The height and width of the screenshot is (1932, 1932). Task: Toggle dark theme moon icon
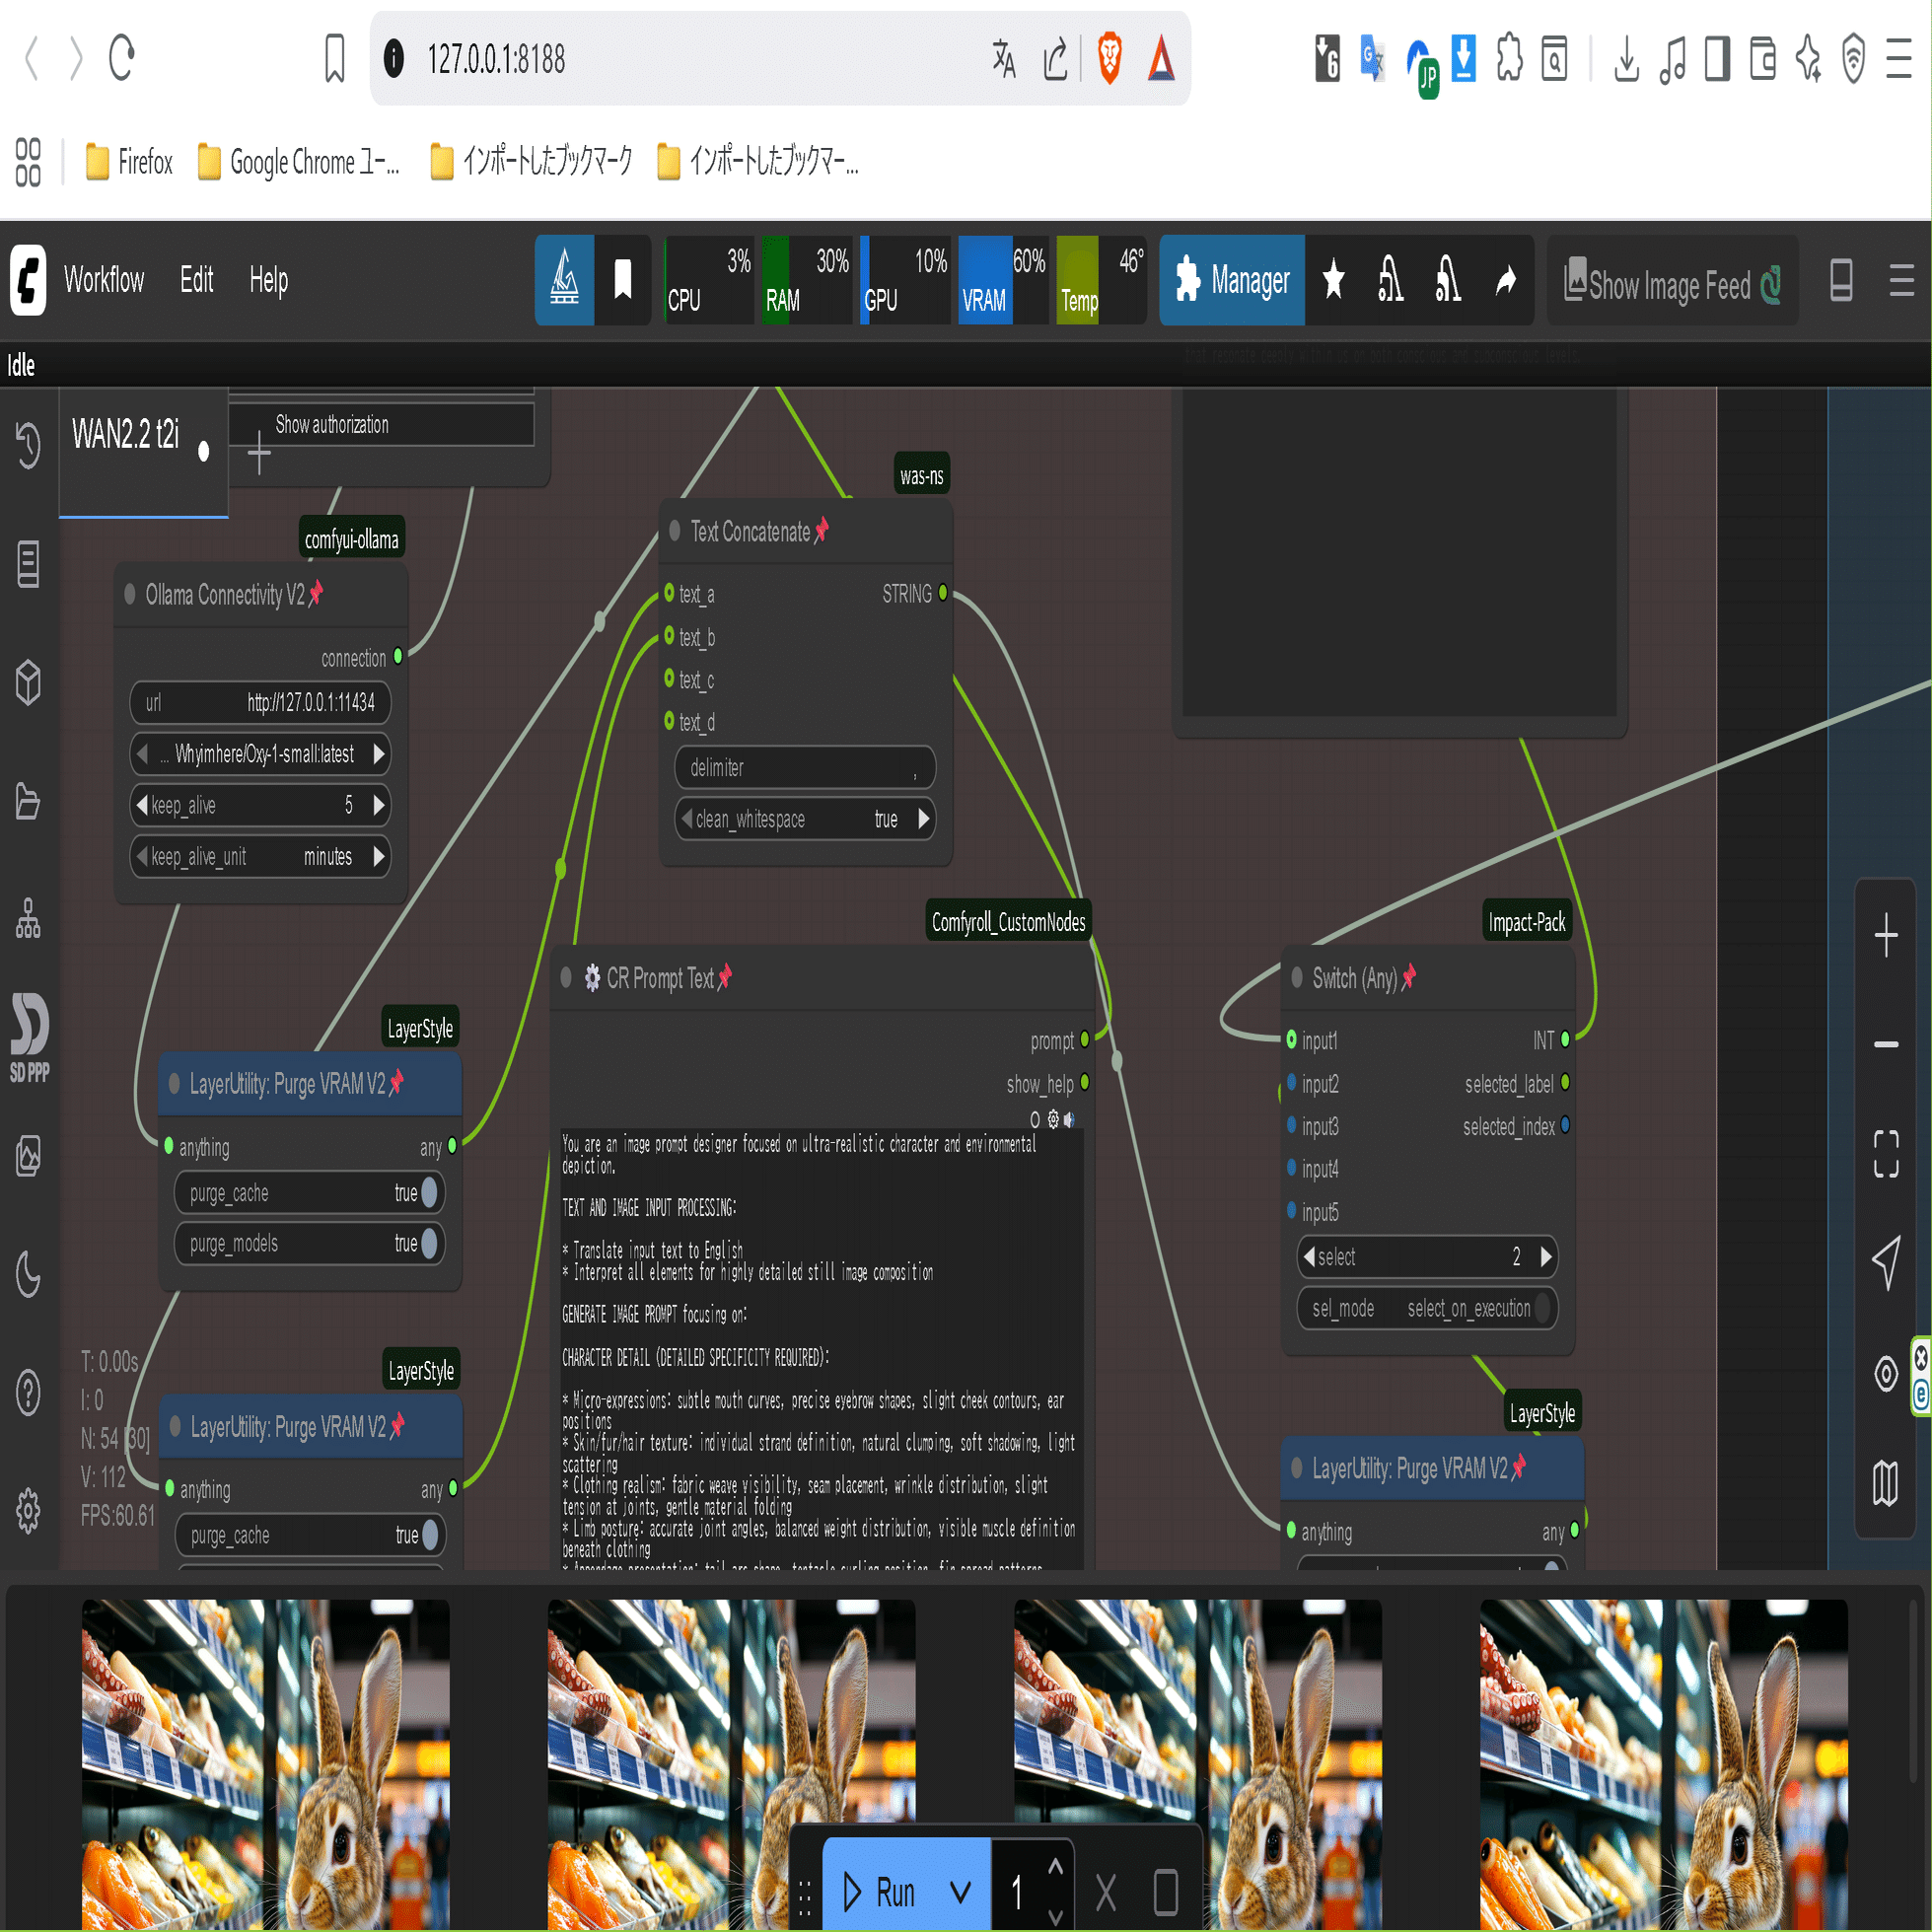(x=28, y=1273)
